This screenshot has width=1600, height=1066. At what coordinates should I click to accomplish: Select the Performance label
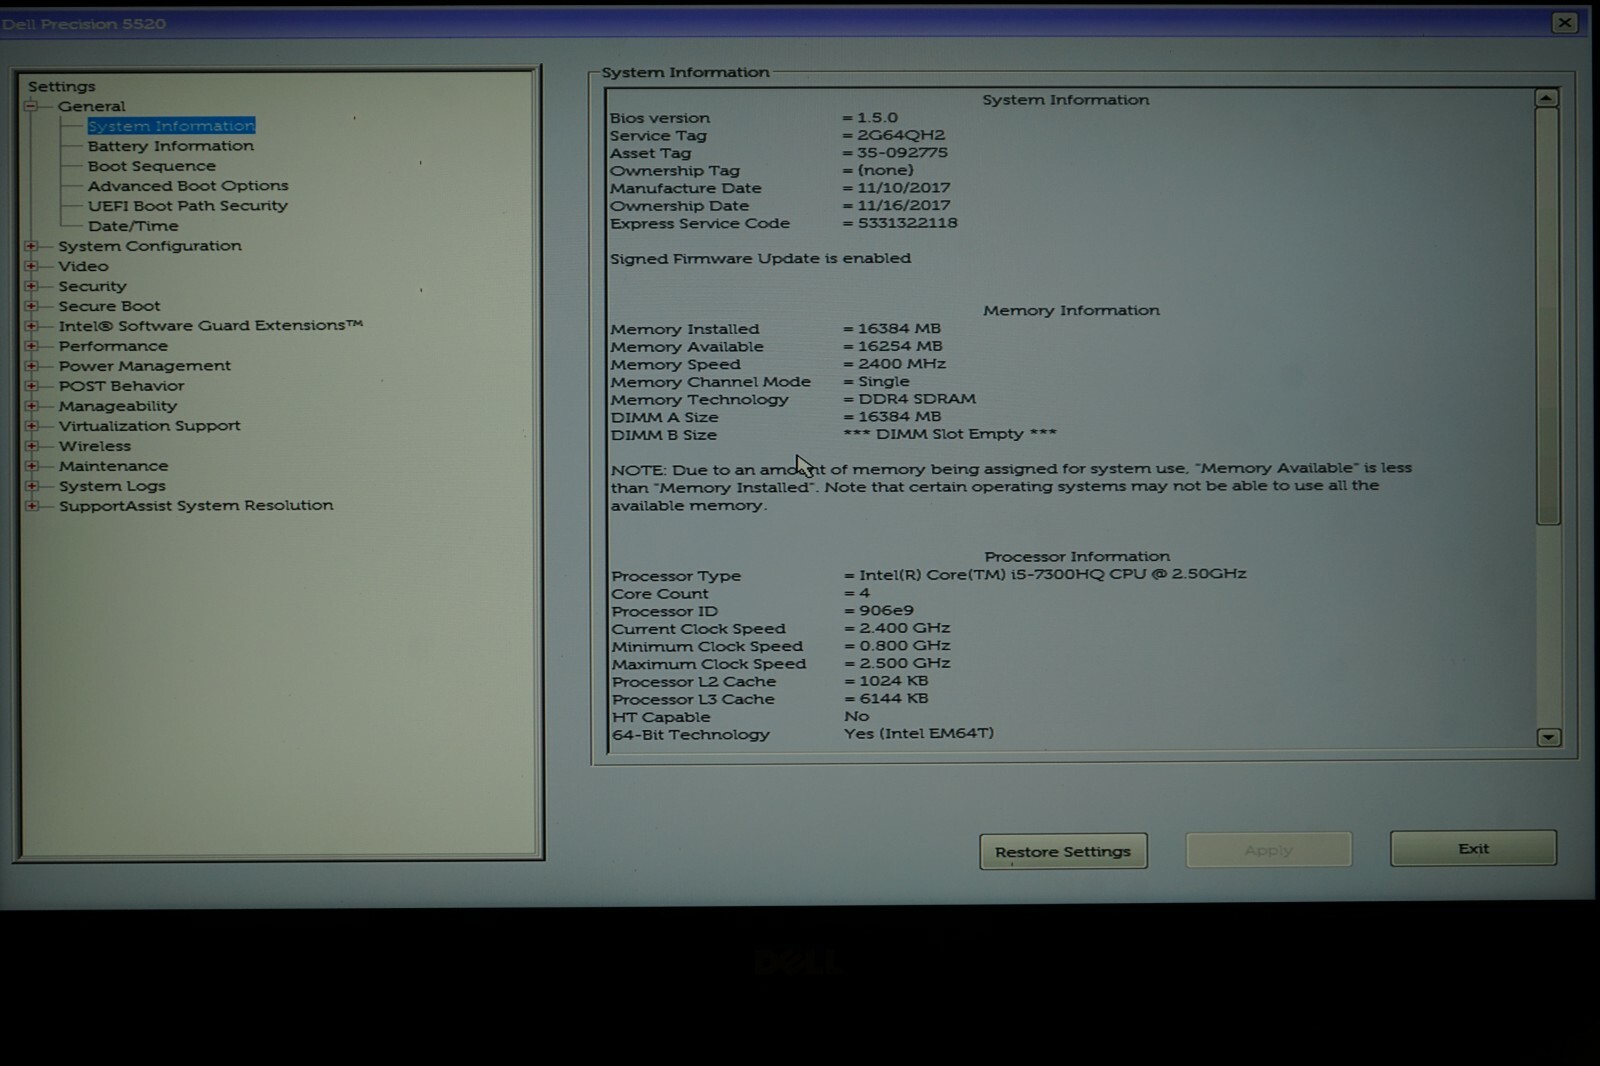pos(113,346)
